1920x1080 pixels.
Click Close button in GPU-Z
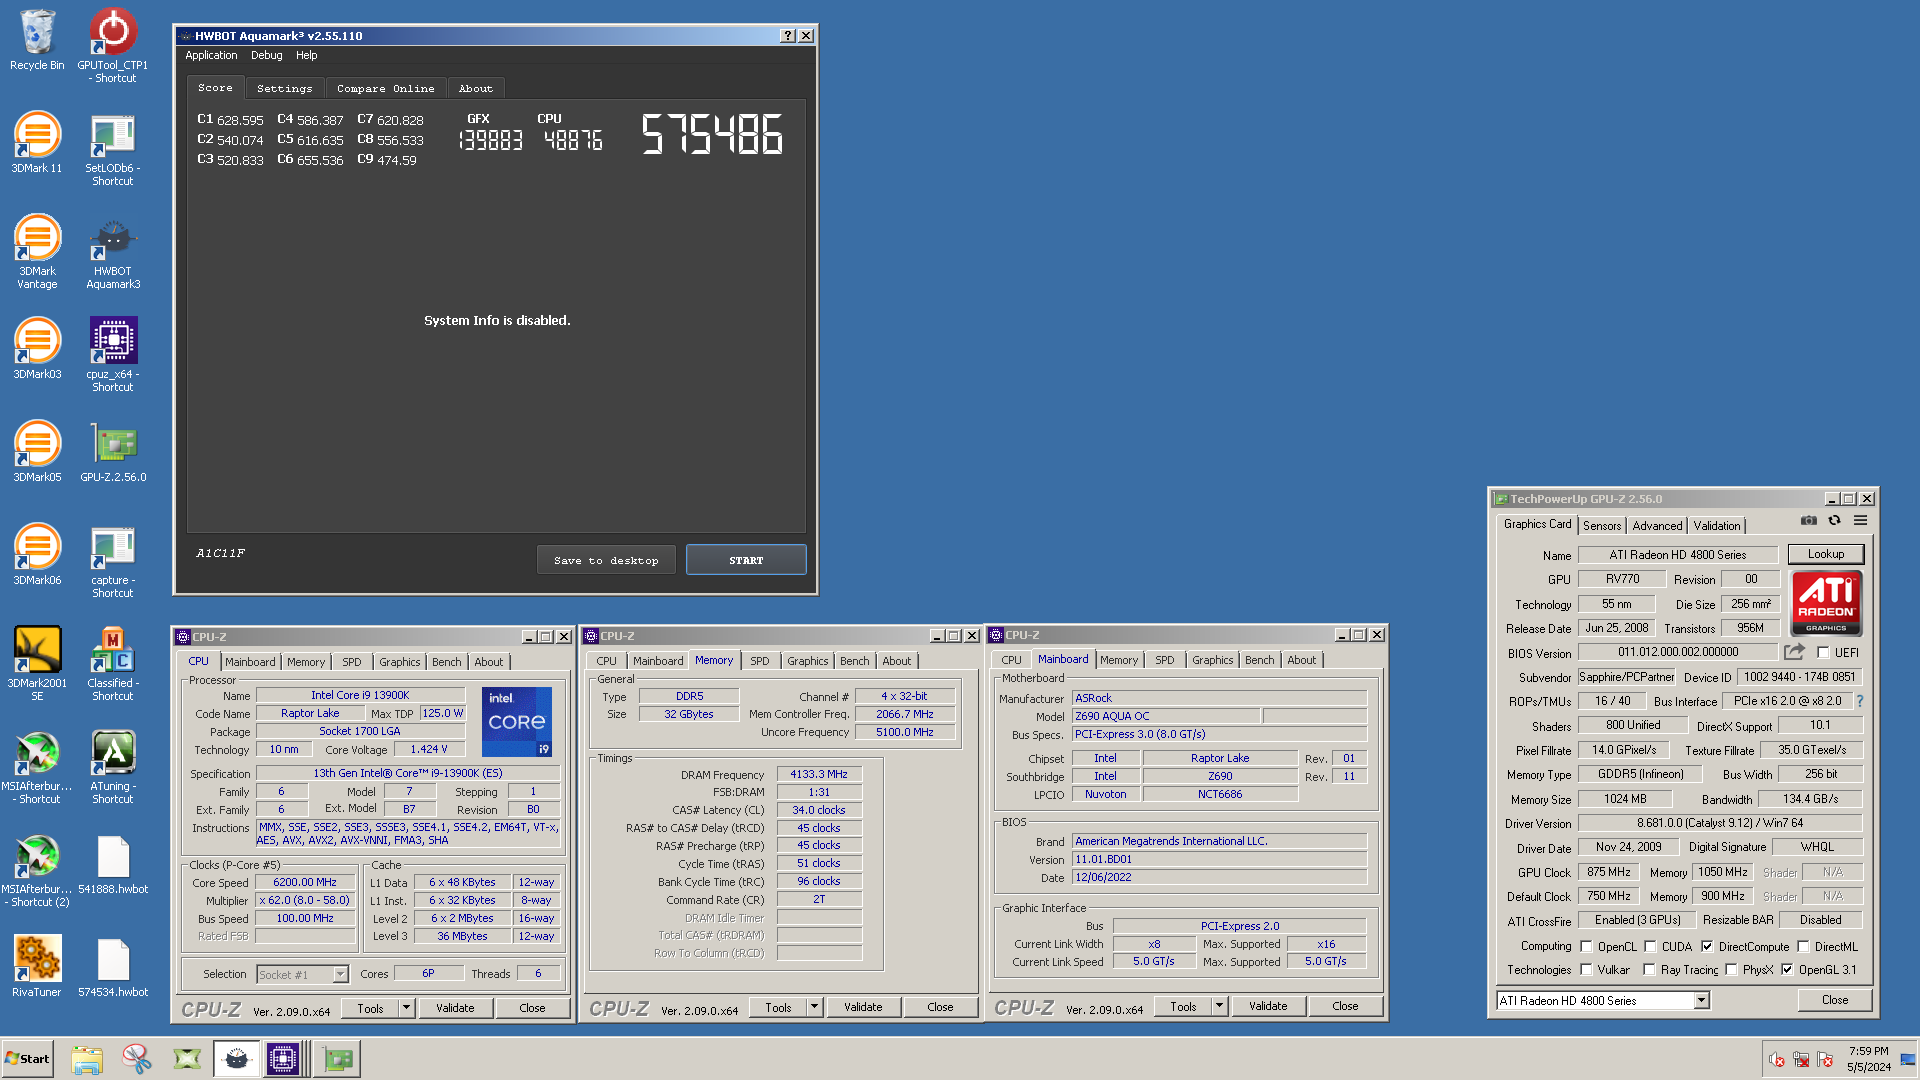pyautogui.click(x=1835, y=1000)
